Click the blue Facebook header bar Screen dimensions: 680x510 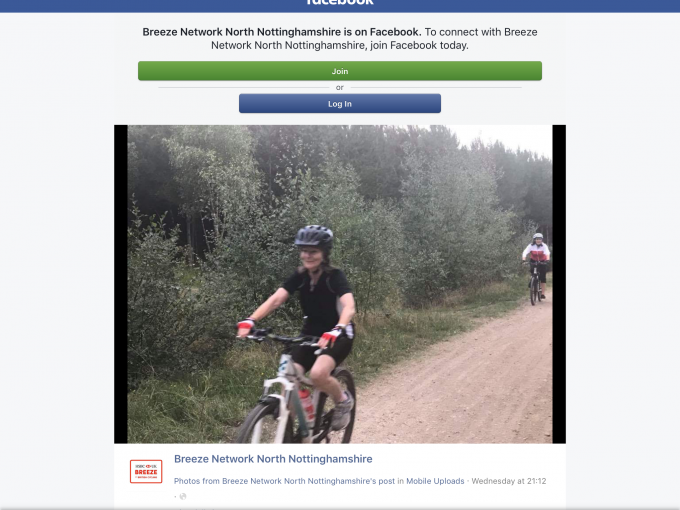point(340,6)
